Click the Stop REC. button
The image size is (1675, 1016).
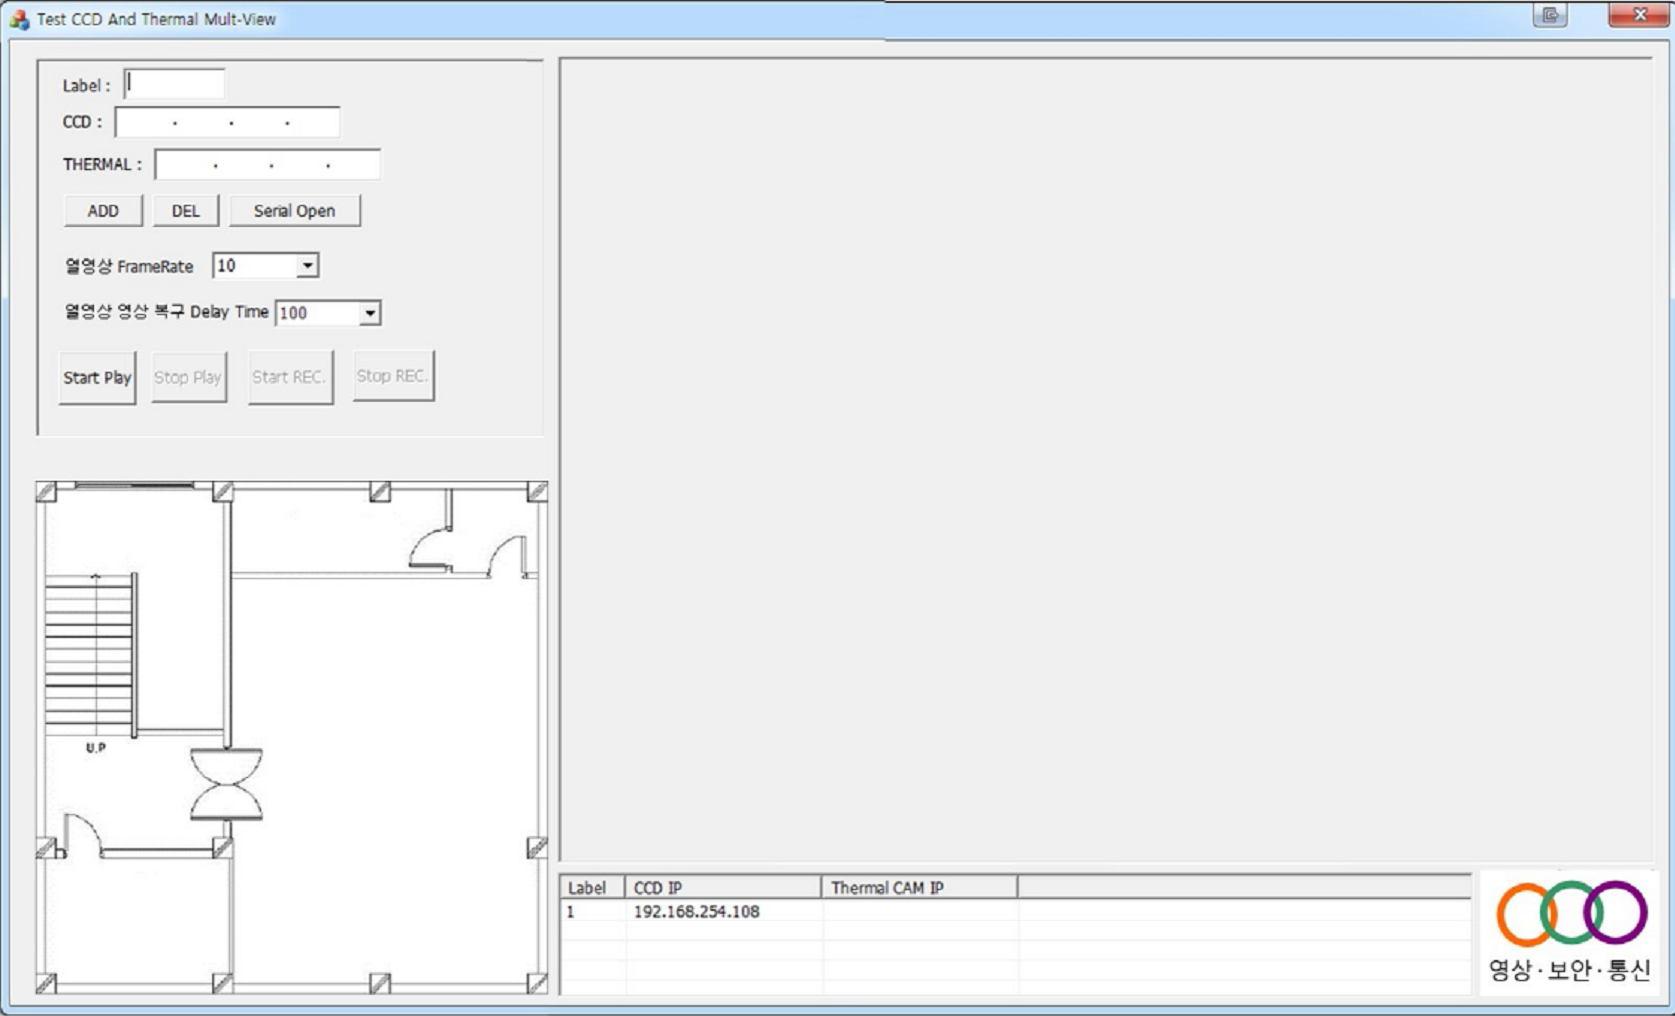[x=392, y=376]
